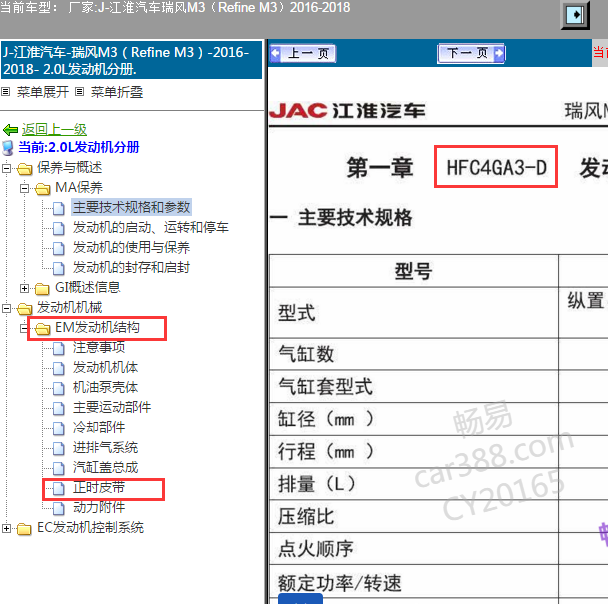The width and height of the screenshot is (608, 604).
Task: Collapse the EM发动机结构 tree node
Action: click(24, 328)
